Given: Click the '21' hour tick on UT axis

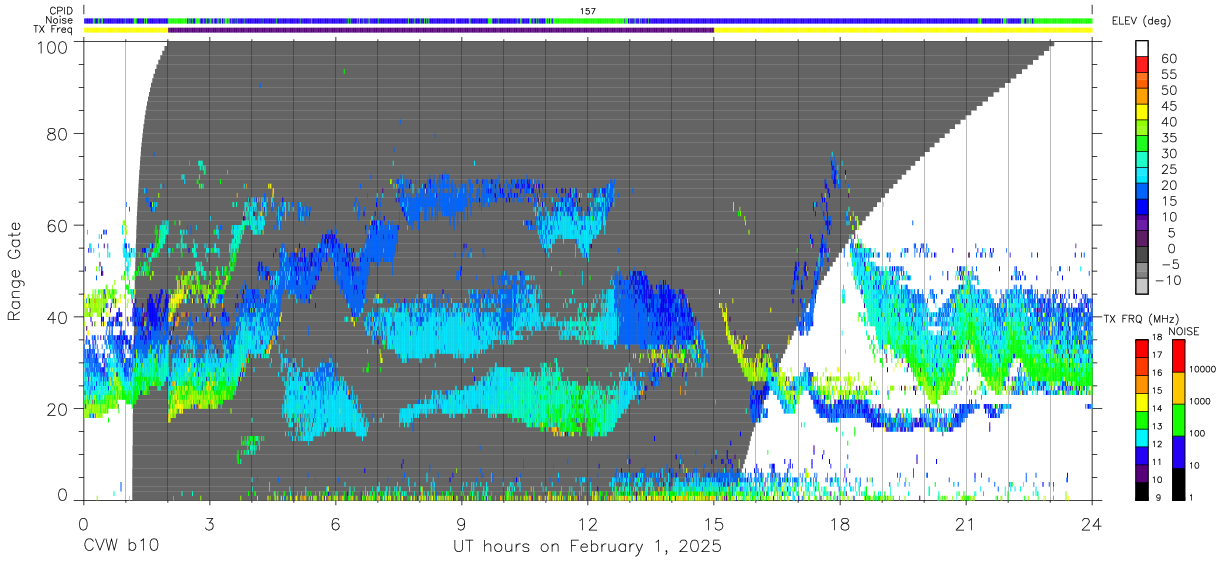Looking at the screenshot, I should point(966,524).
